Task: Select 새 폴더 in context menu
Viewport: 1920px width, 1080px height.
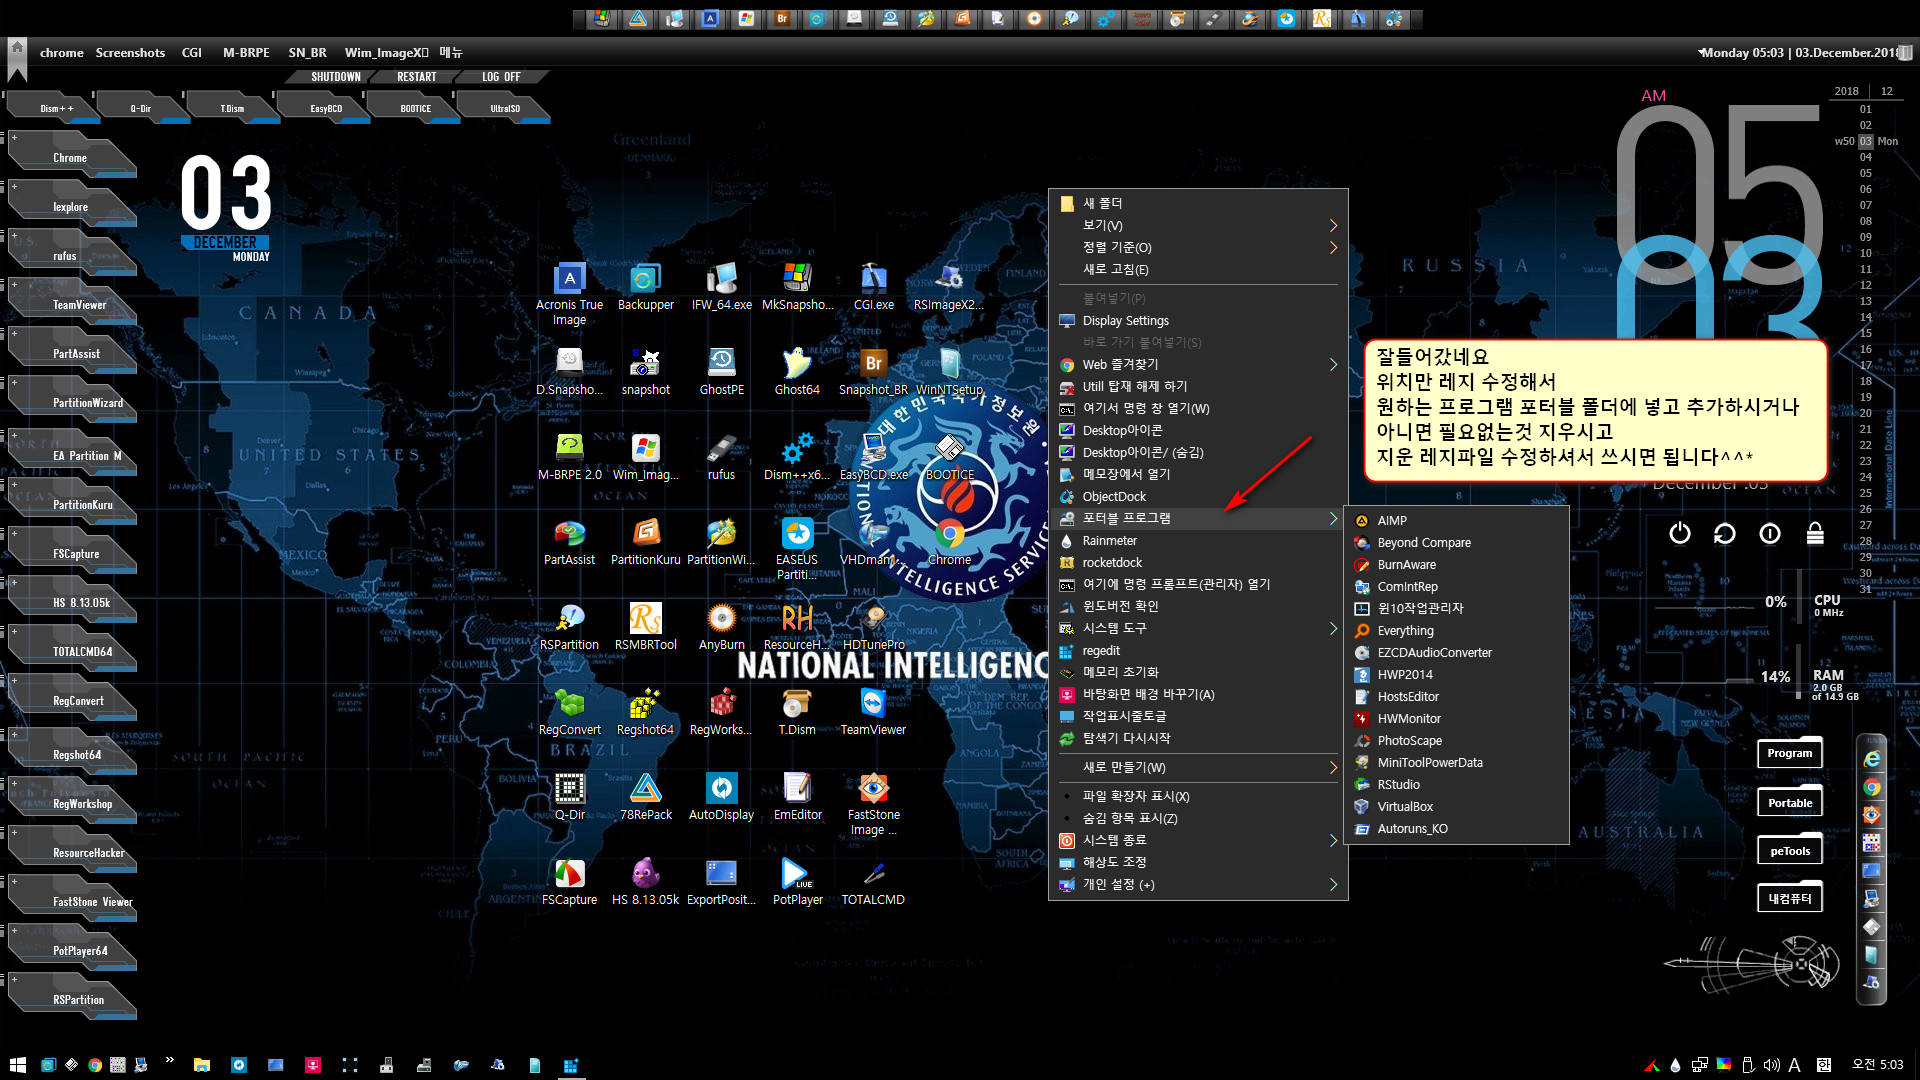Action: point(1198,203)
